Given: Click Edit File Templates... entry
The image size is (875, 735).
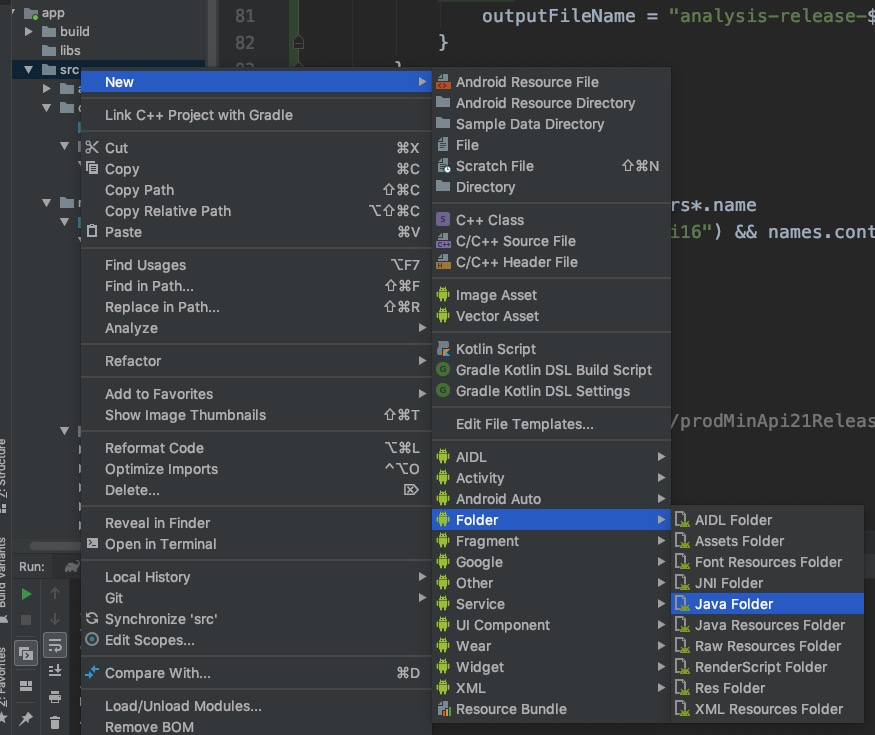Looking at the screenshot, I should pos(524,424).
